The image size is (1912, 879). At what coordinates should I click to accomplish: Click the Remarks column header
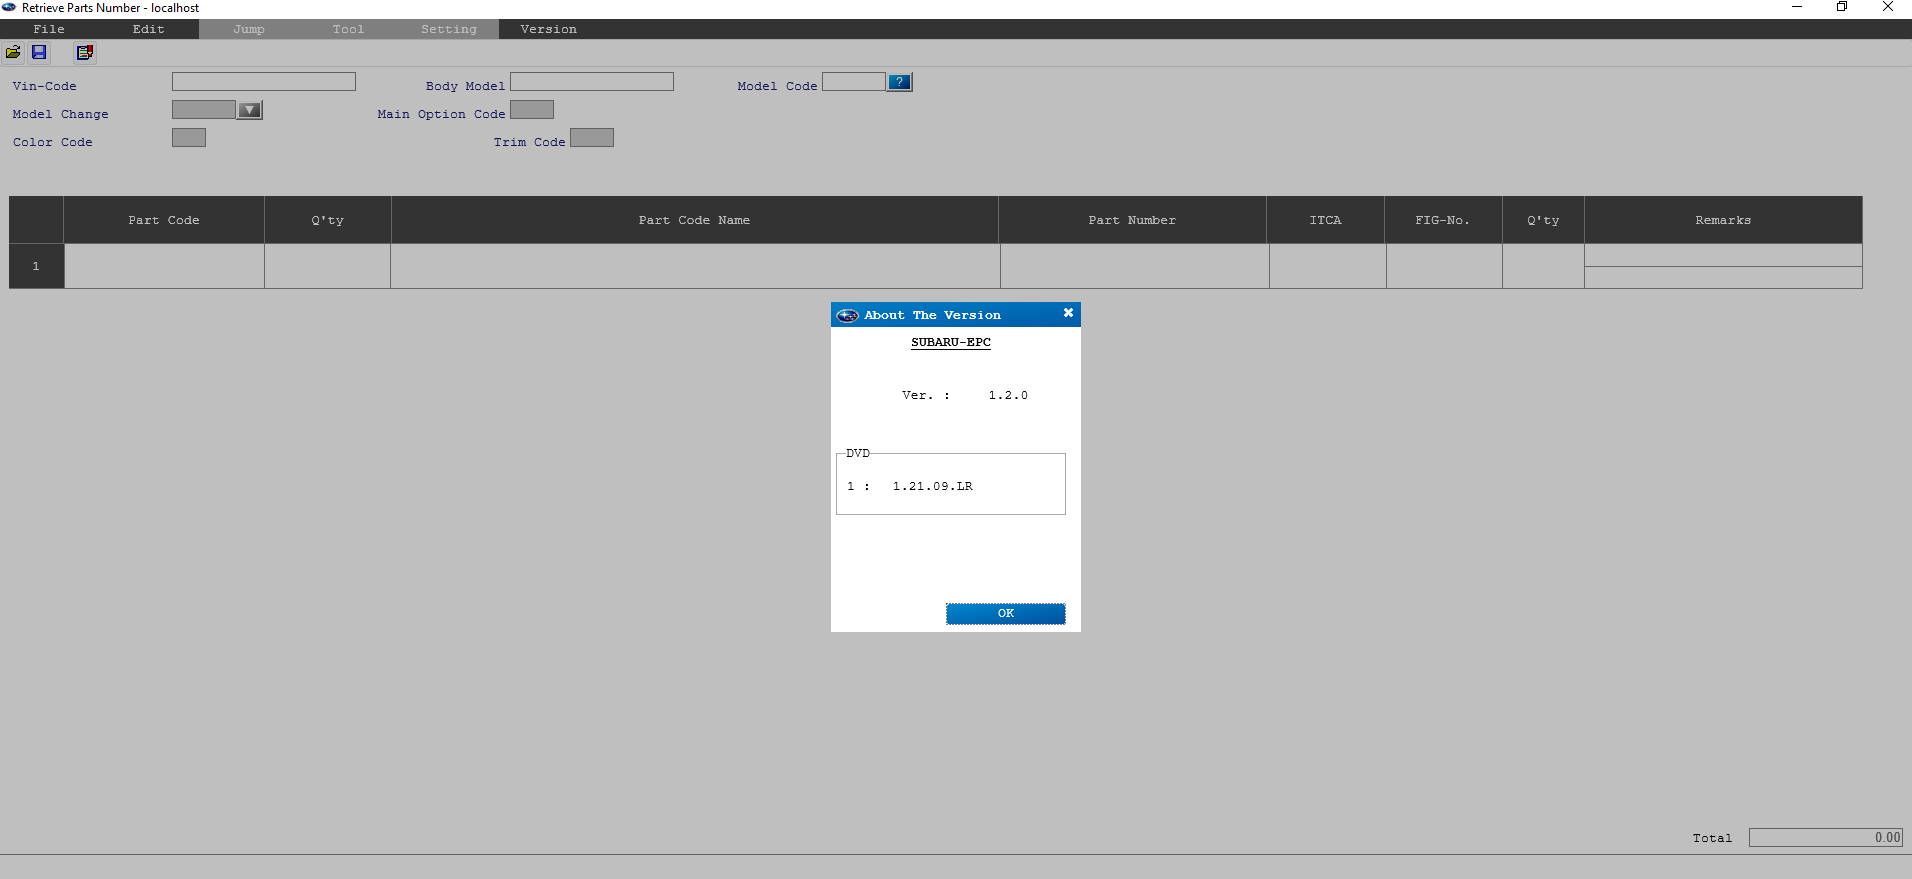click(1723, 220)
